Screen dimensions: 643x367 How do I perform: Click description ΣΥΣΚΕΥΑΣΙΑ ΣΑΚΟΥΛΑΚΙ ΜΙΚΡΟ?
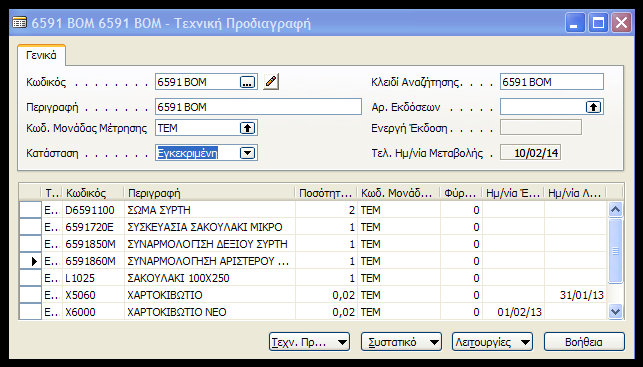tap(210, 227)
